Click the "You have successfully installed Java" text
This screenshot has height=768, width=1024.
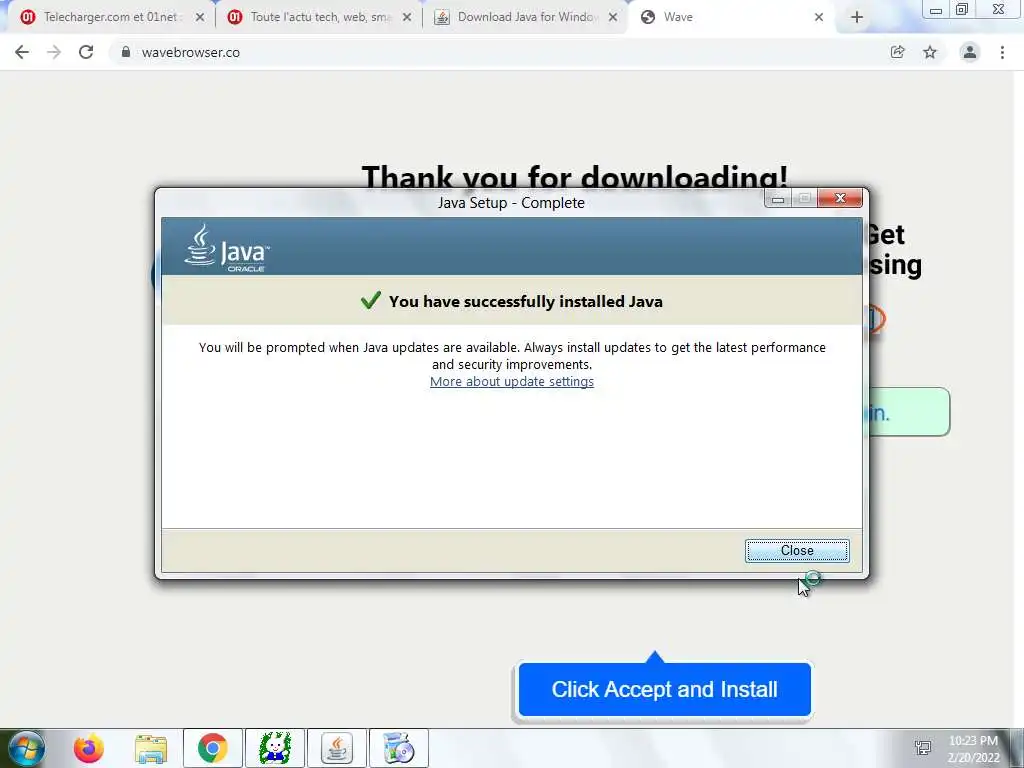(x=526, y=302)
